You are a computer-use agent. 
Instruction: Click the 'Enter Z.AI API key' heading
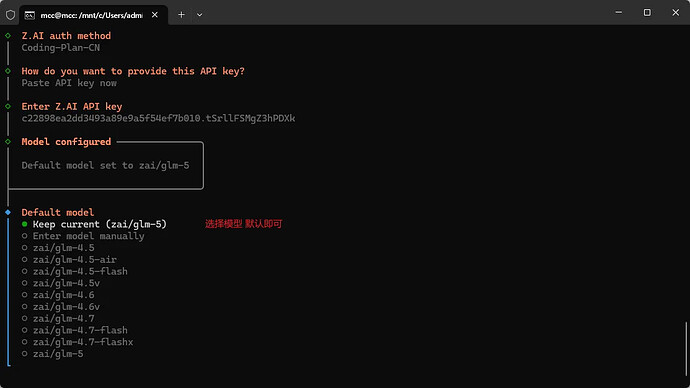click(x=72, y=107)
